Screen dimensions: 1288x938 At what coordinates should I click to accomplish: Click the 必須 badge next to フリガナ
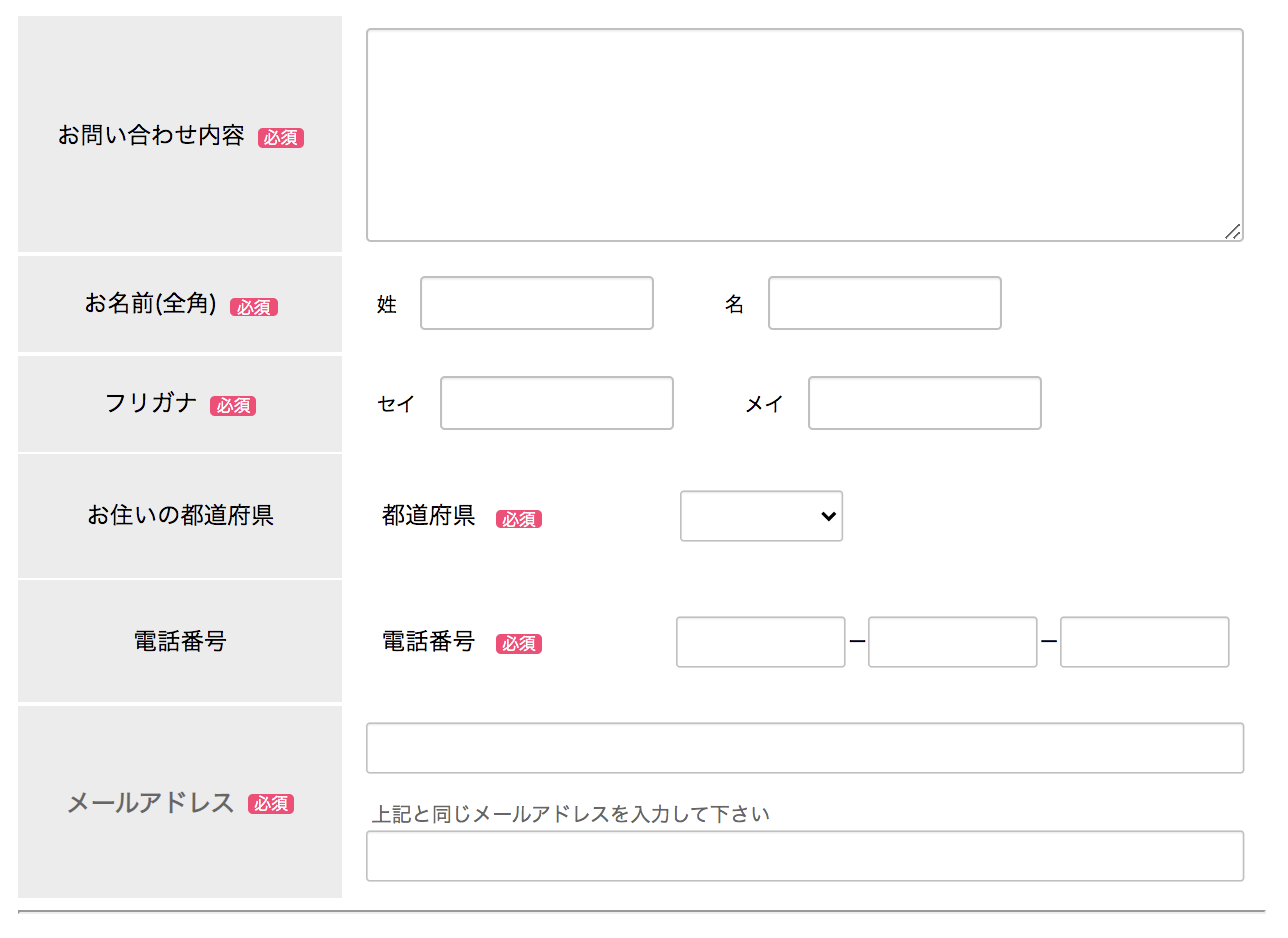point(232,406)
